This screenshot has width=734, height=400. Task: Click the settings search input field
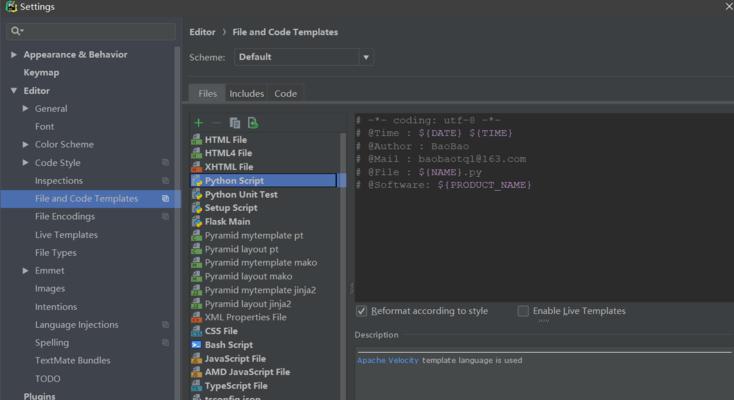coord(91,31)
